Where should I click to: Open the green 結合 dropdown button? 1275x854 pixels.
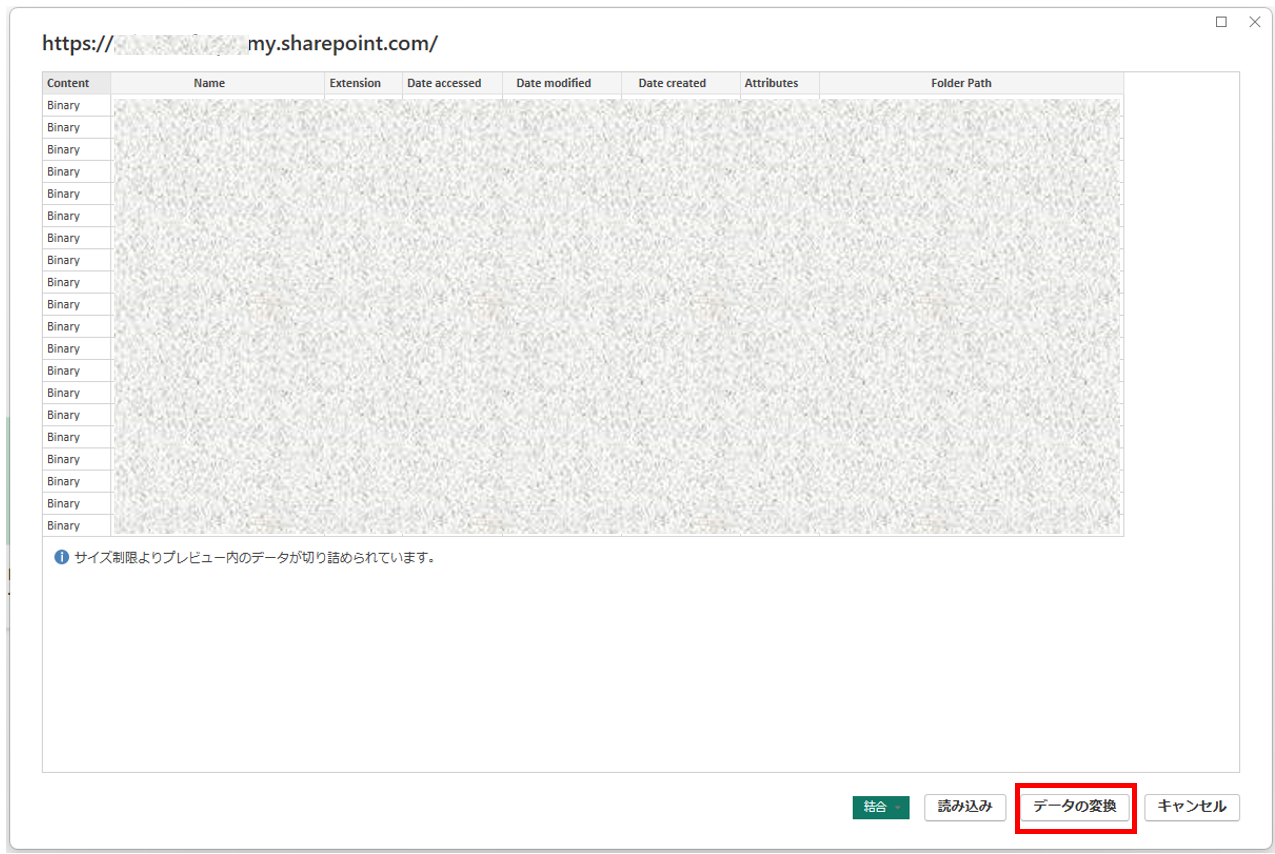[881, 807]
